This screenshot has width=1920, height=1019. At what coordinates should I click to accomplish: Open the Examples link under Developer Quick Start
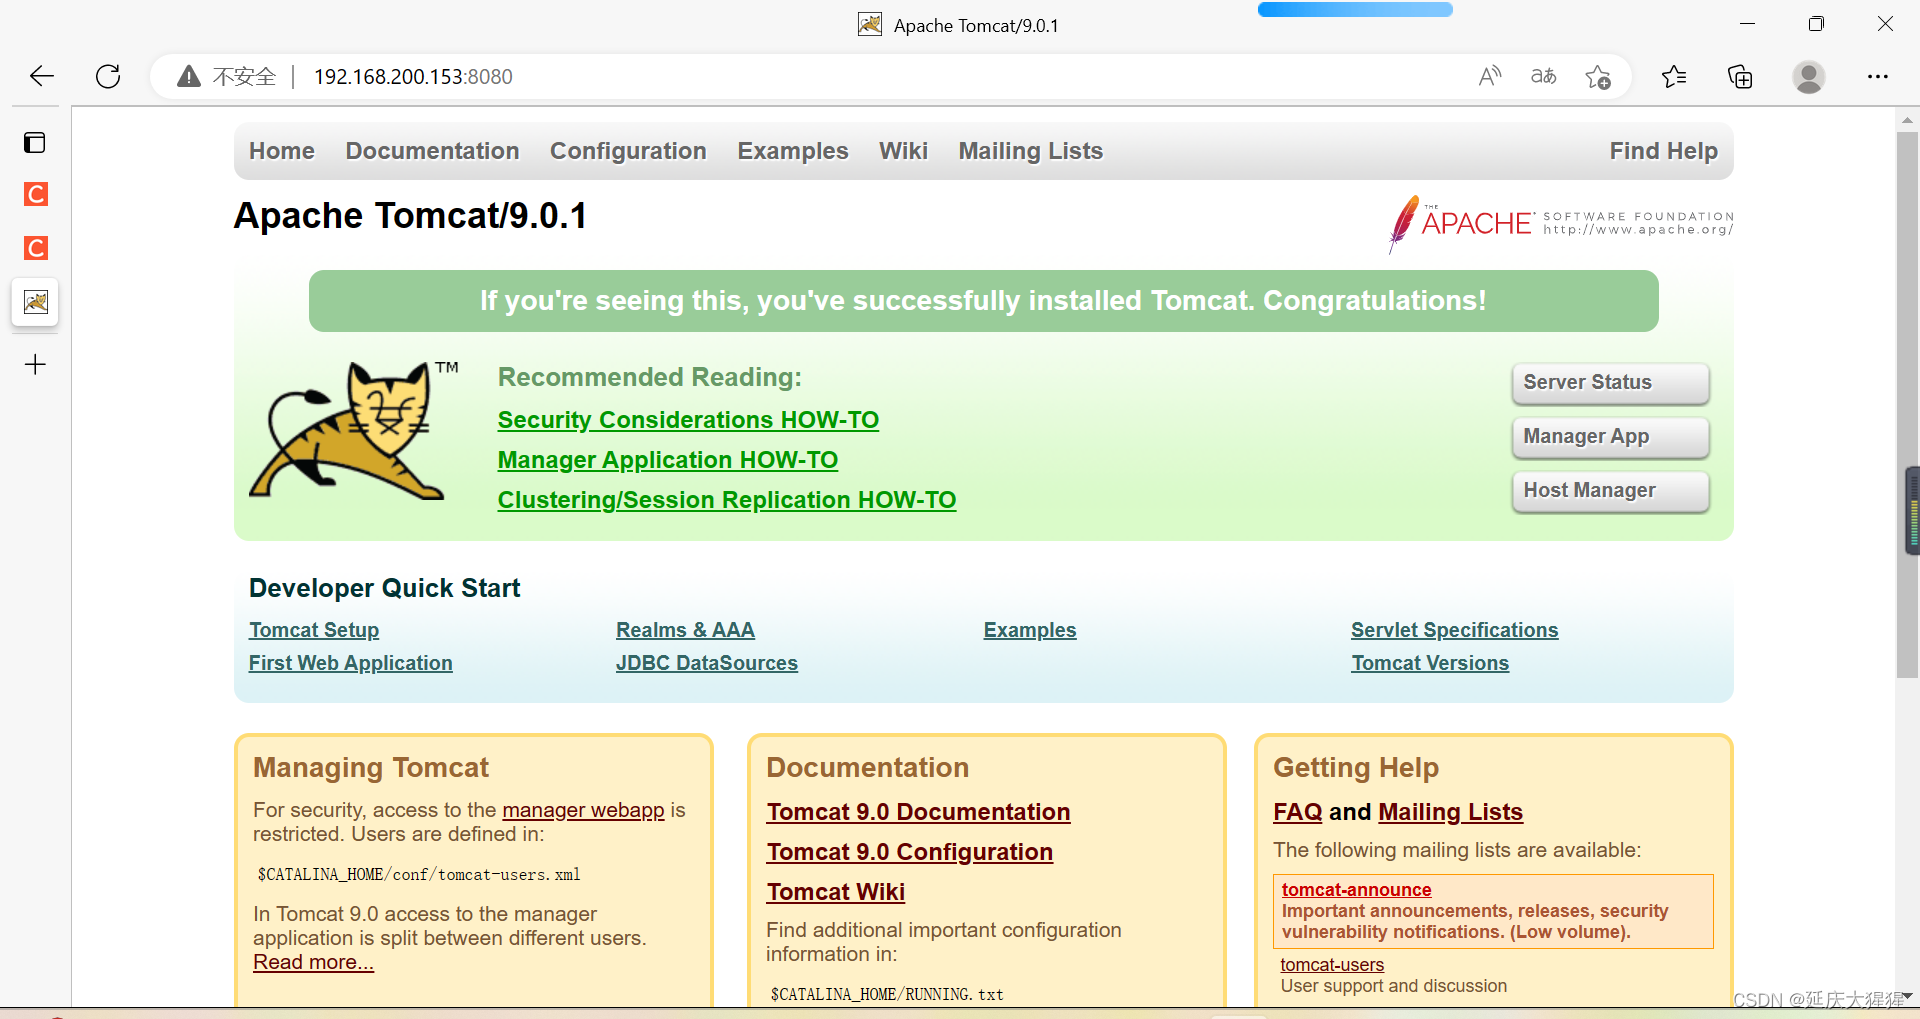click(x=1030, y=630)
